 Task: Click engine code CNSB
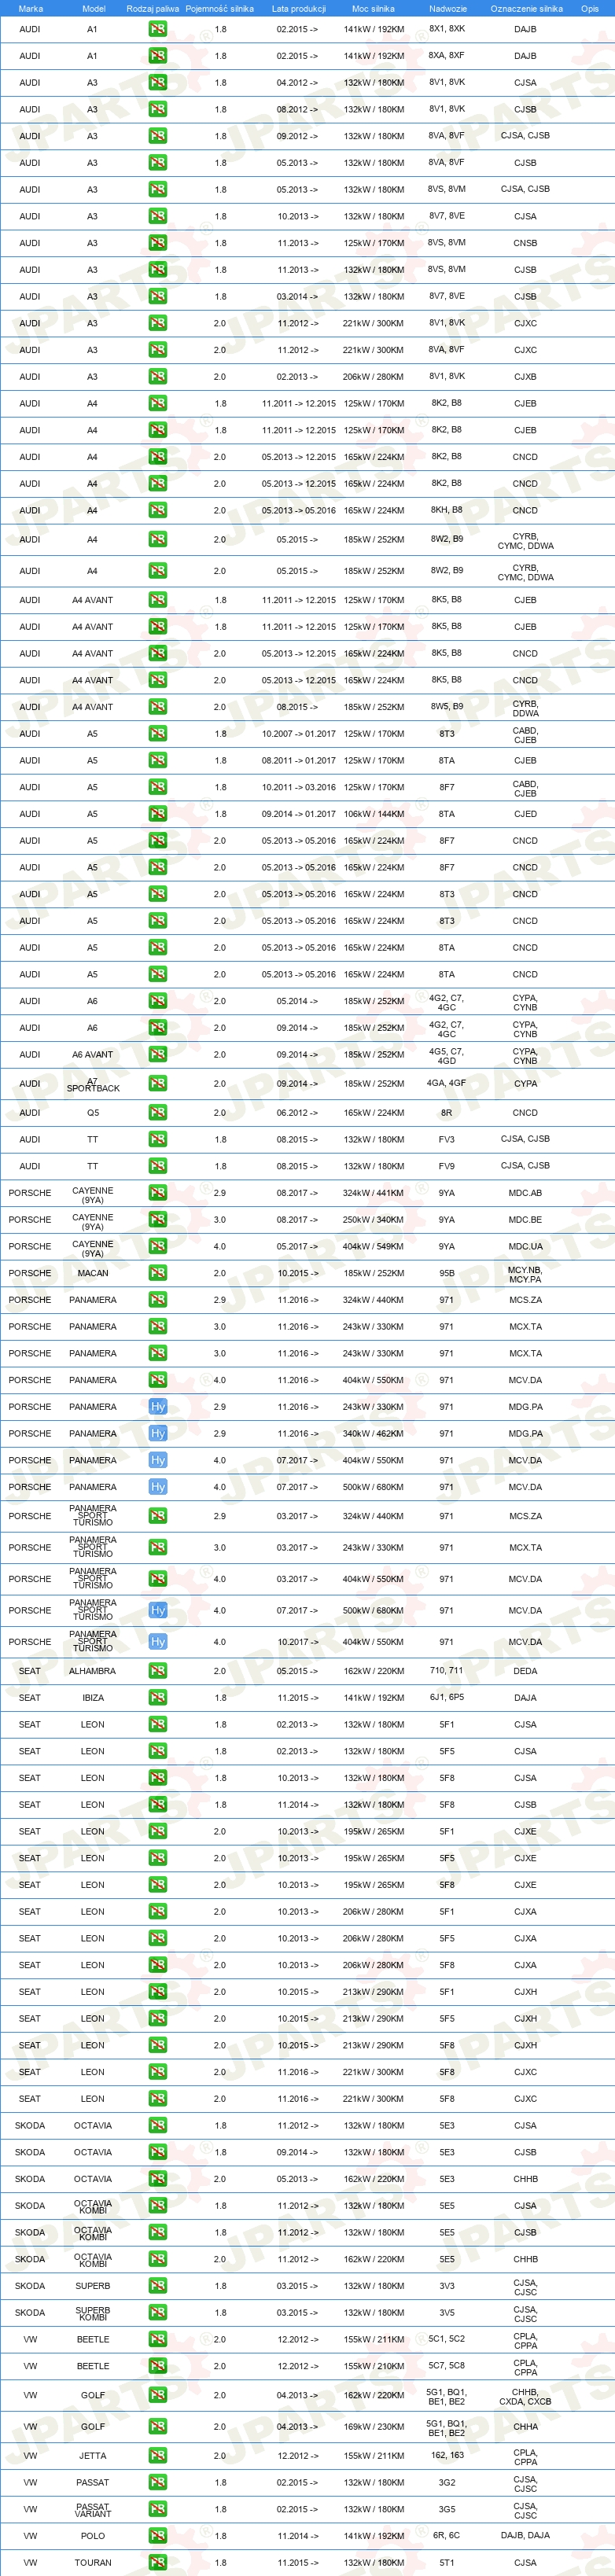(525, 243)
